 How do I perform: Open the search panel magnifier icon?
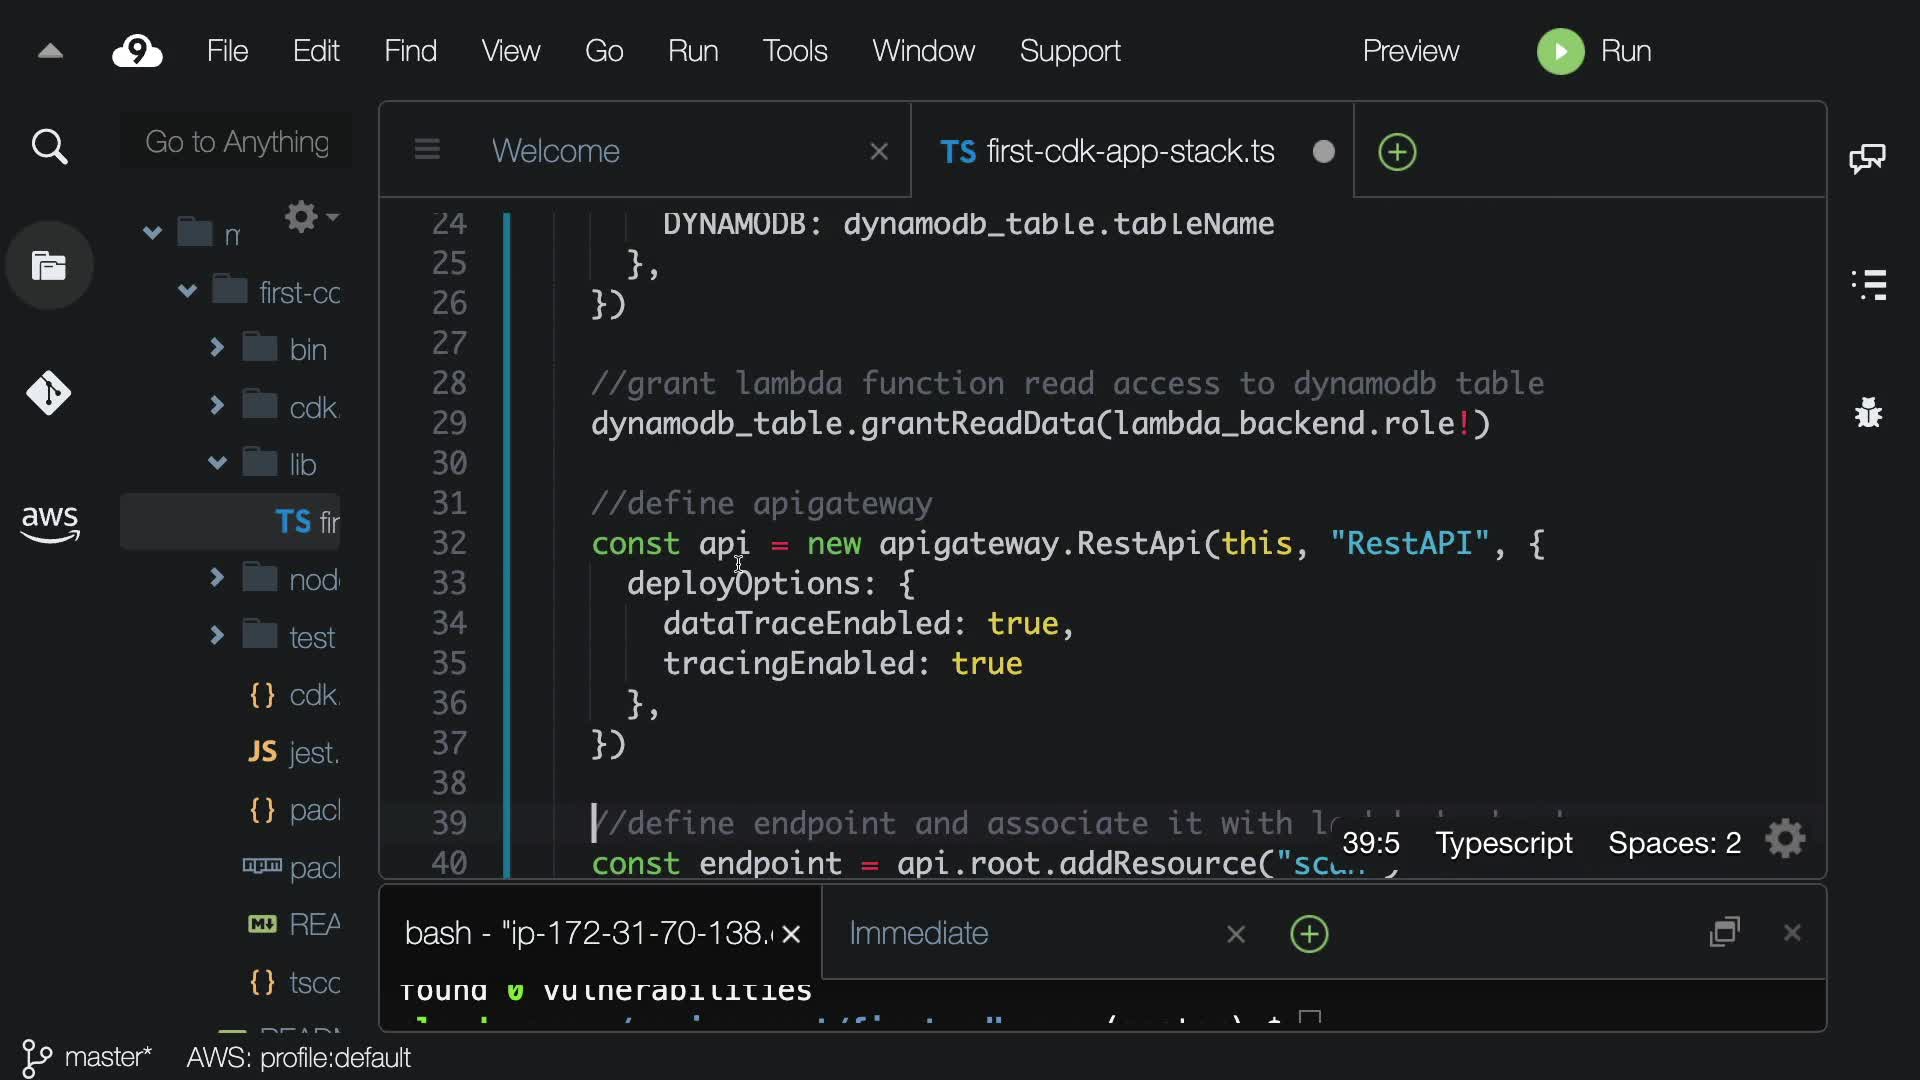pos(49,147)
